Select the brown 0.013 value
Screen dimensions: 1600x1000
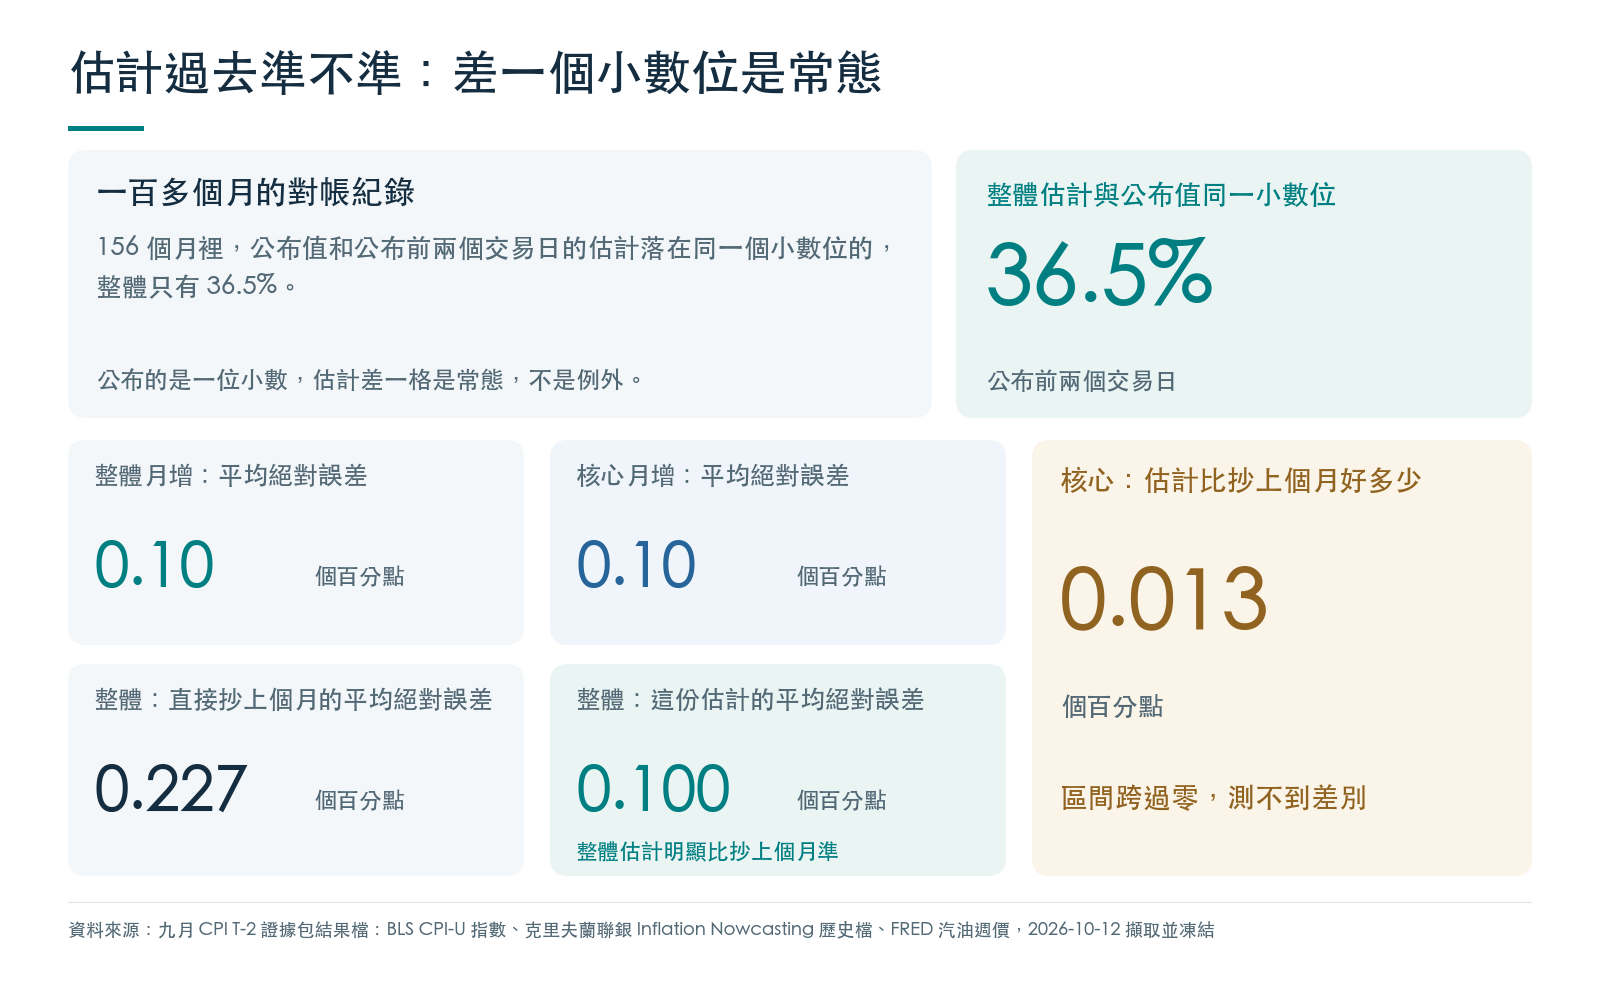(x=1164, y=599)
